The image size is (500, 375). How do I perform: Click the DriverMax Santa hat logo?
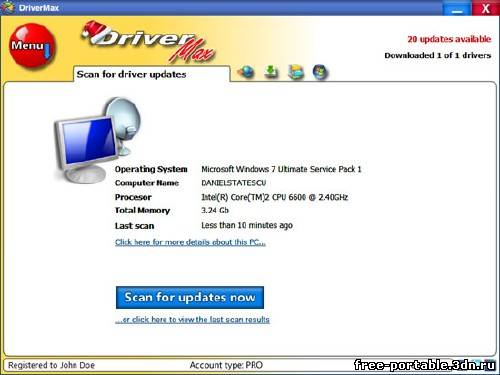pyautogui.click(x=148, y=42)
